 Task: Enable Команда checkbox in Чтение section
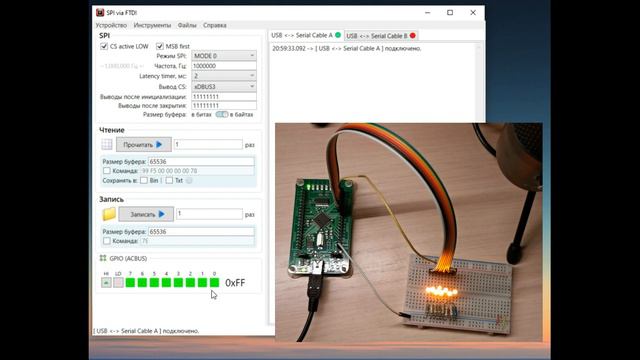pos(107,171)
